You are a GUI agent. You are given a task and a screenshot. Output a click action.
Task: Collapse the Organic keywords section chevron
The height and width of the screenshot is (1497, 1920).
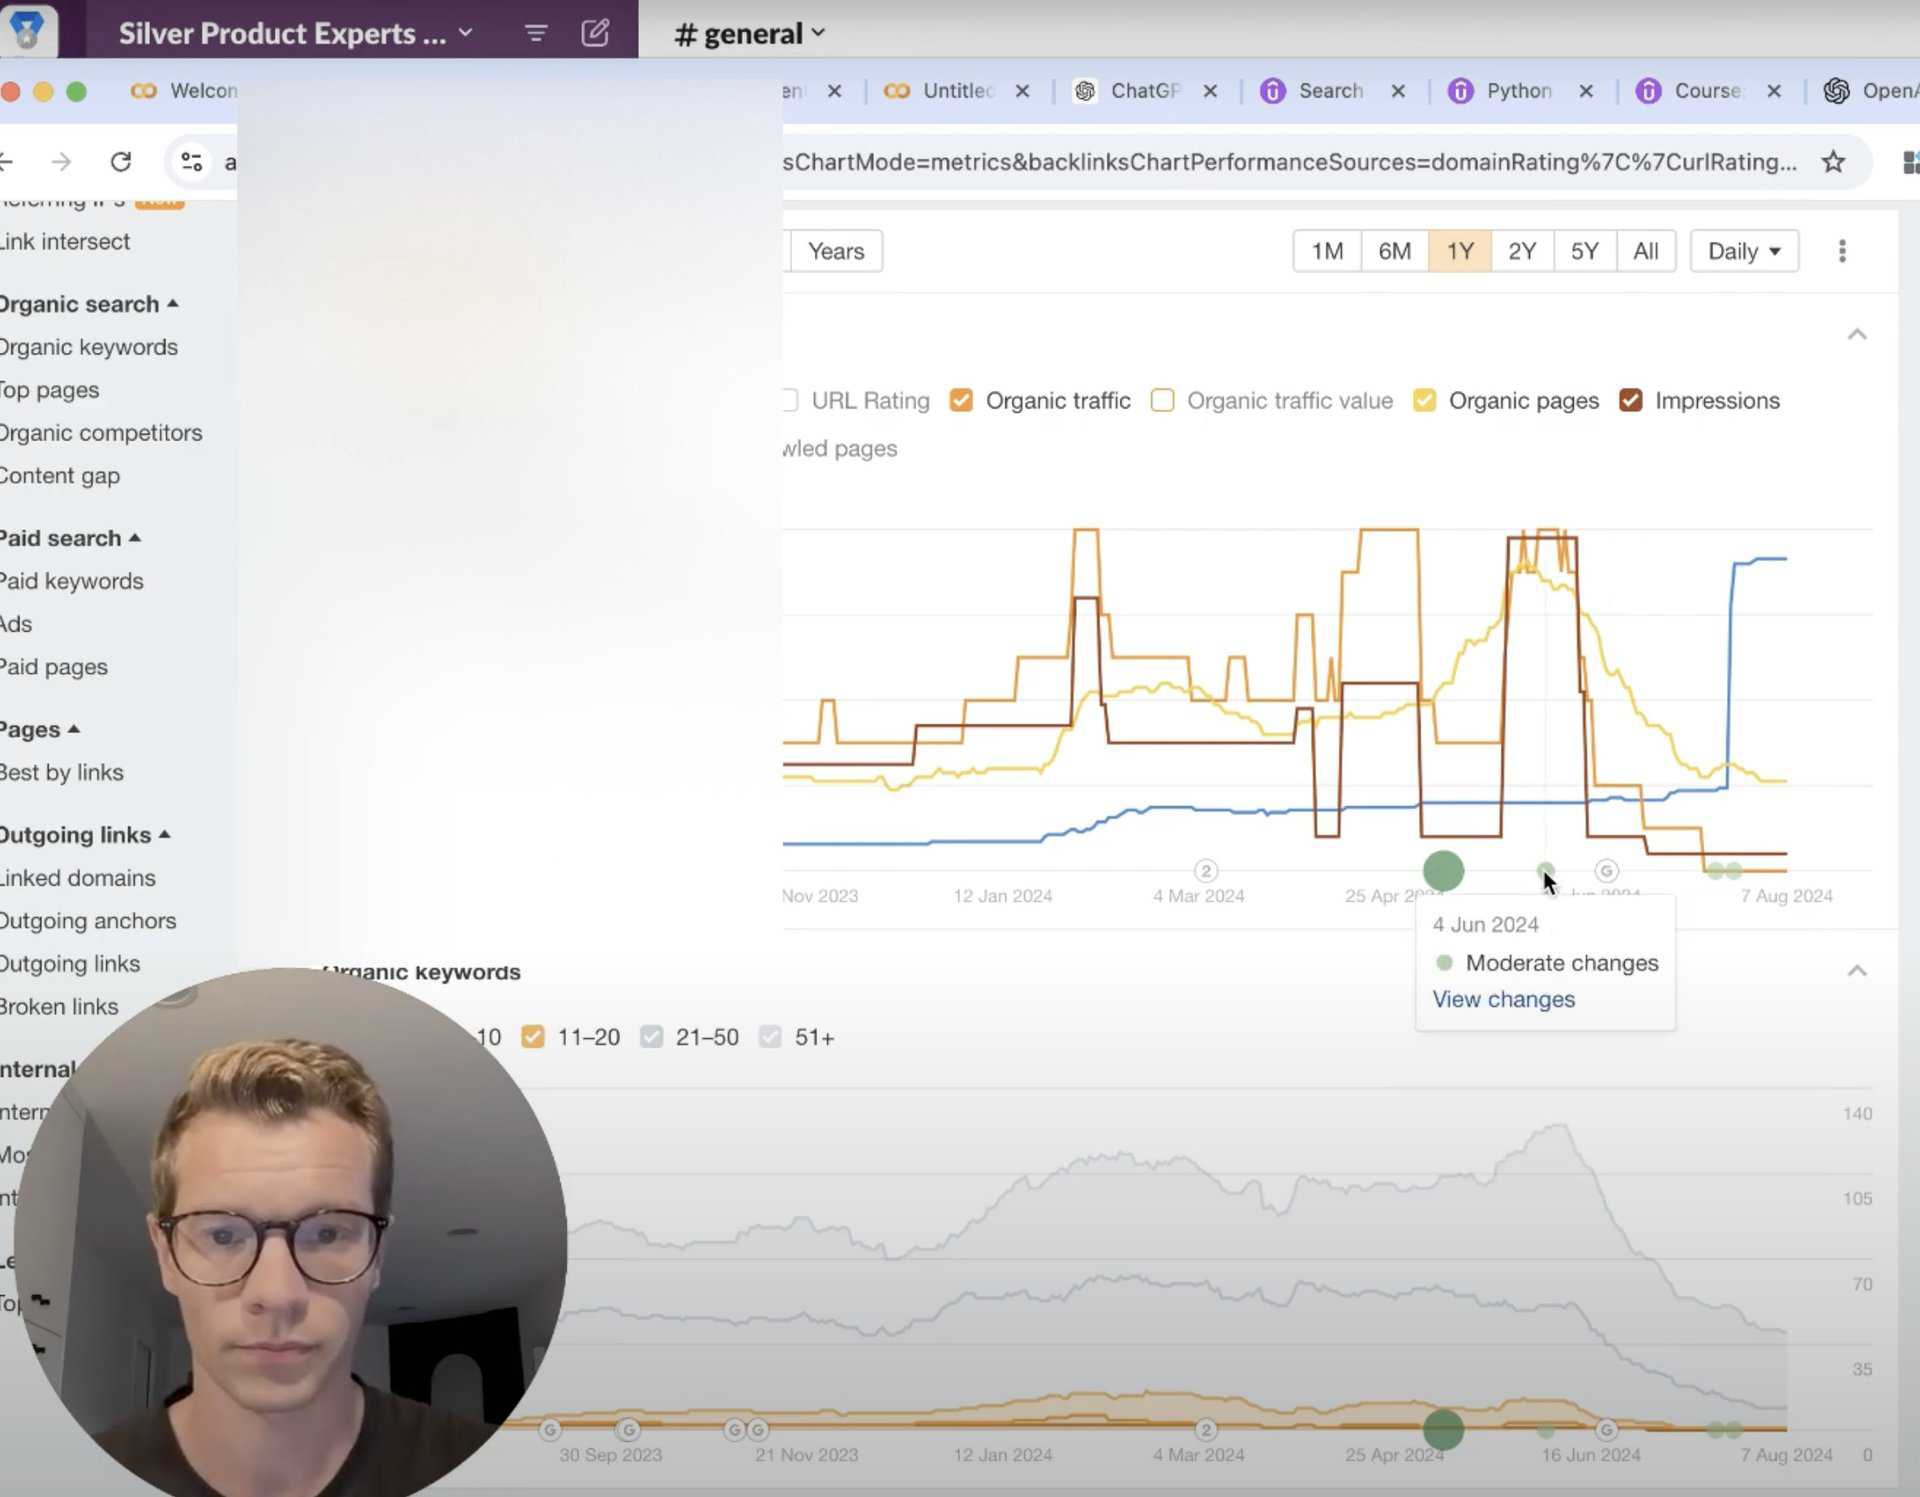point(1857,970)
